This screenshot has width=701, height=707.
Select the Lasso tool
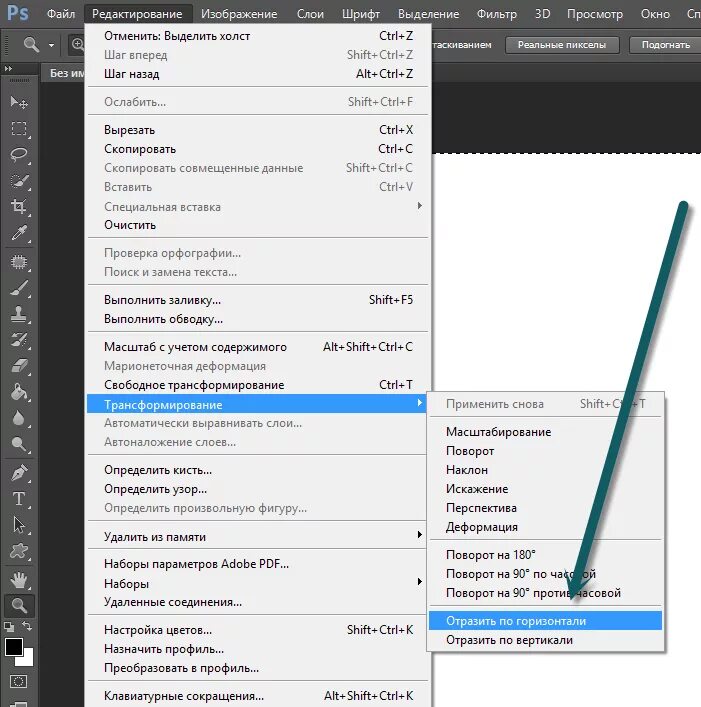pos(18,155)
